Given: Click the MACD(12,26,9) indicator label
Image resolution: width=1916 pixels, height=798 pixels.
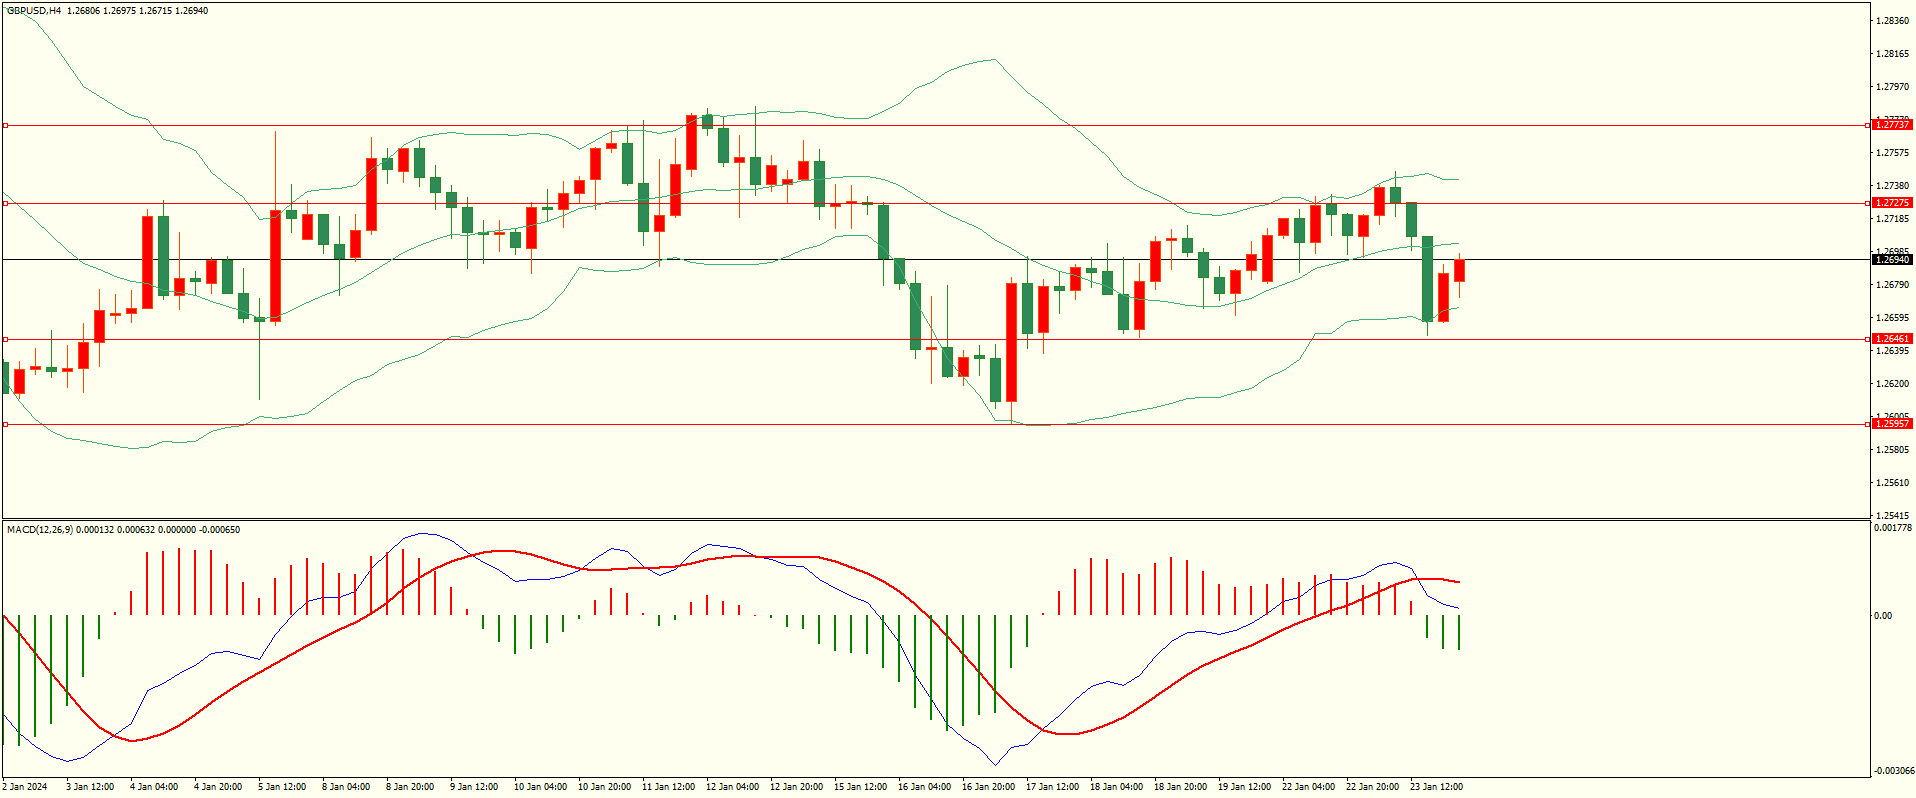Looking at the screenshot, I should (x=40, y=529).
